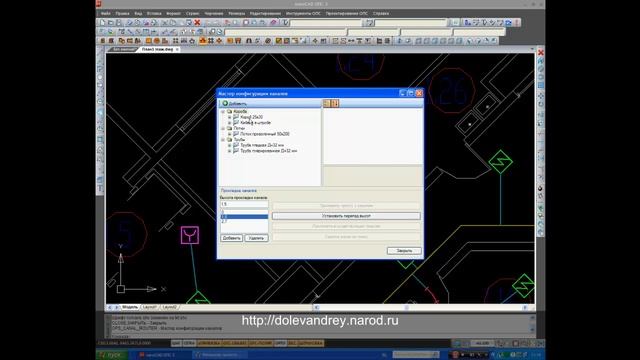This screenshot has width=640, height=360.
Task: Click the channel height input field showing 1.5
Action: [x=244, y=204]
